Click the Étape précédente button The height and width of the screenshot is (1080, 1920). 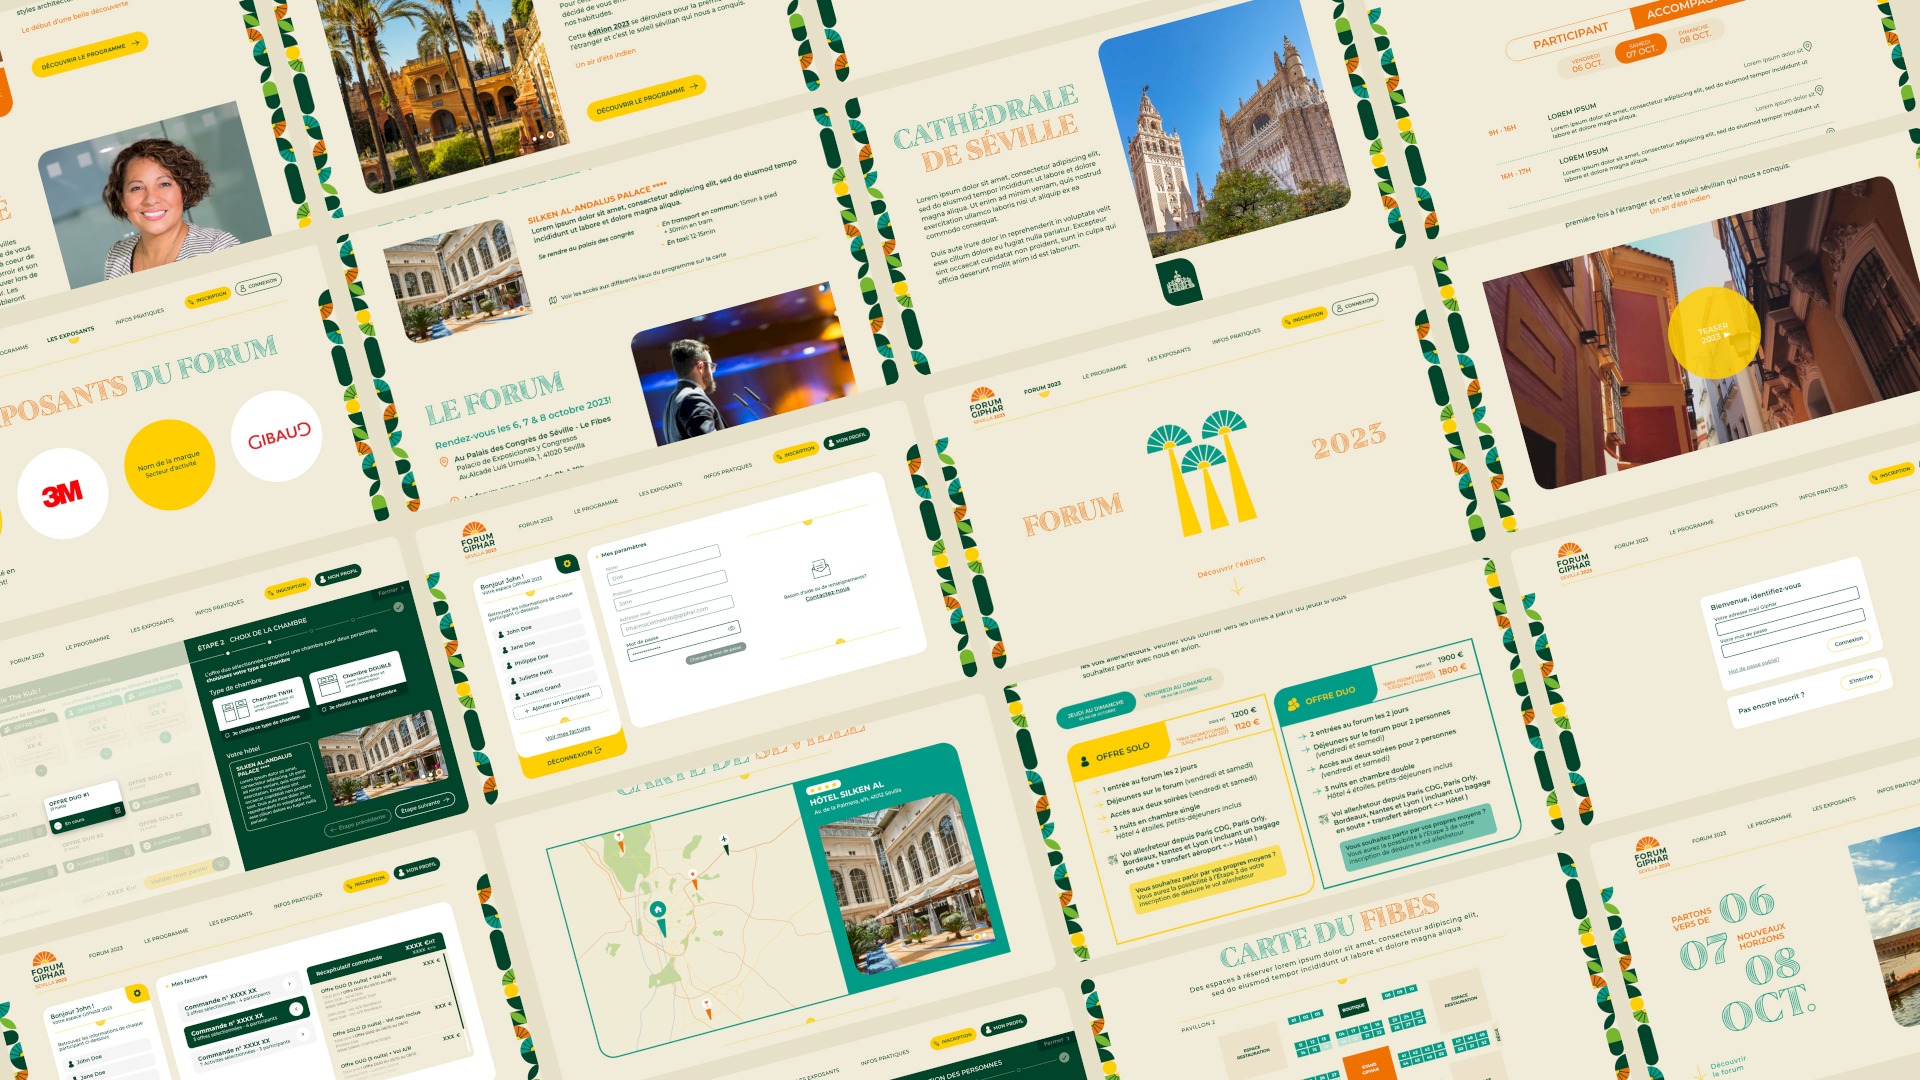[357, 824]
